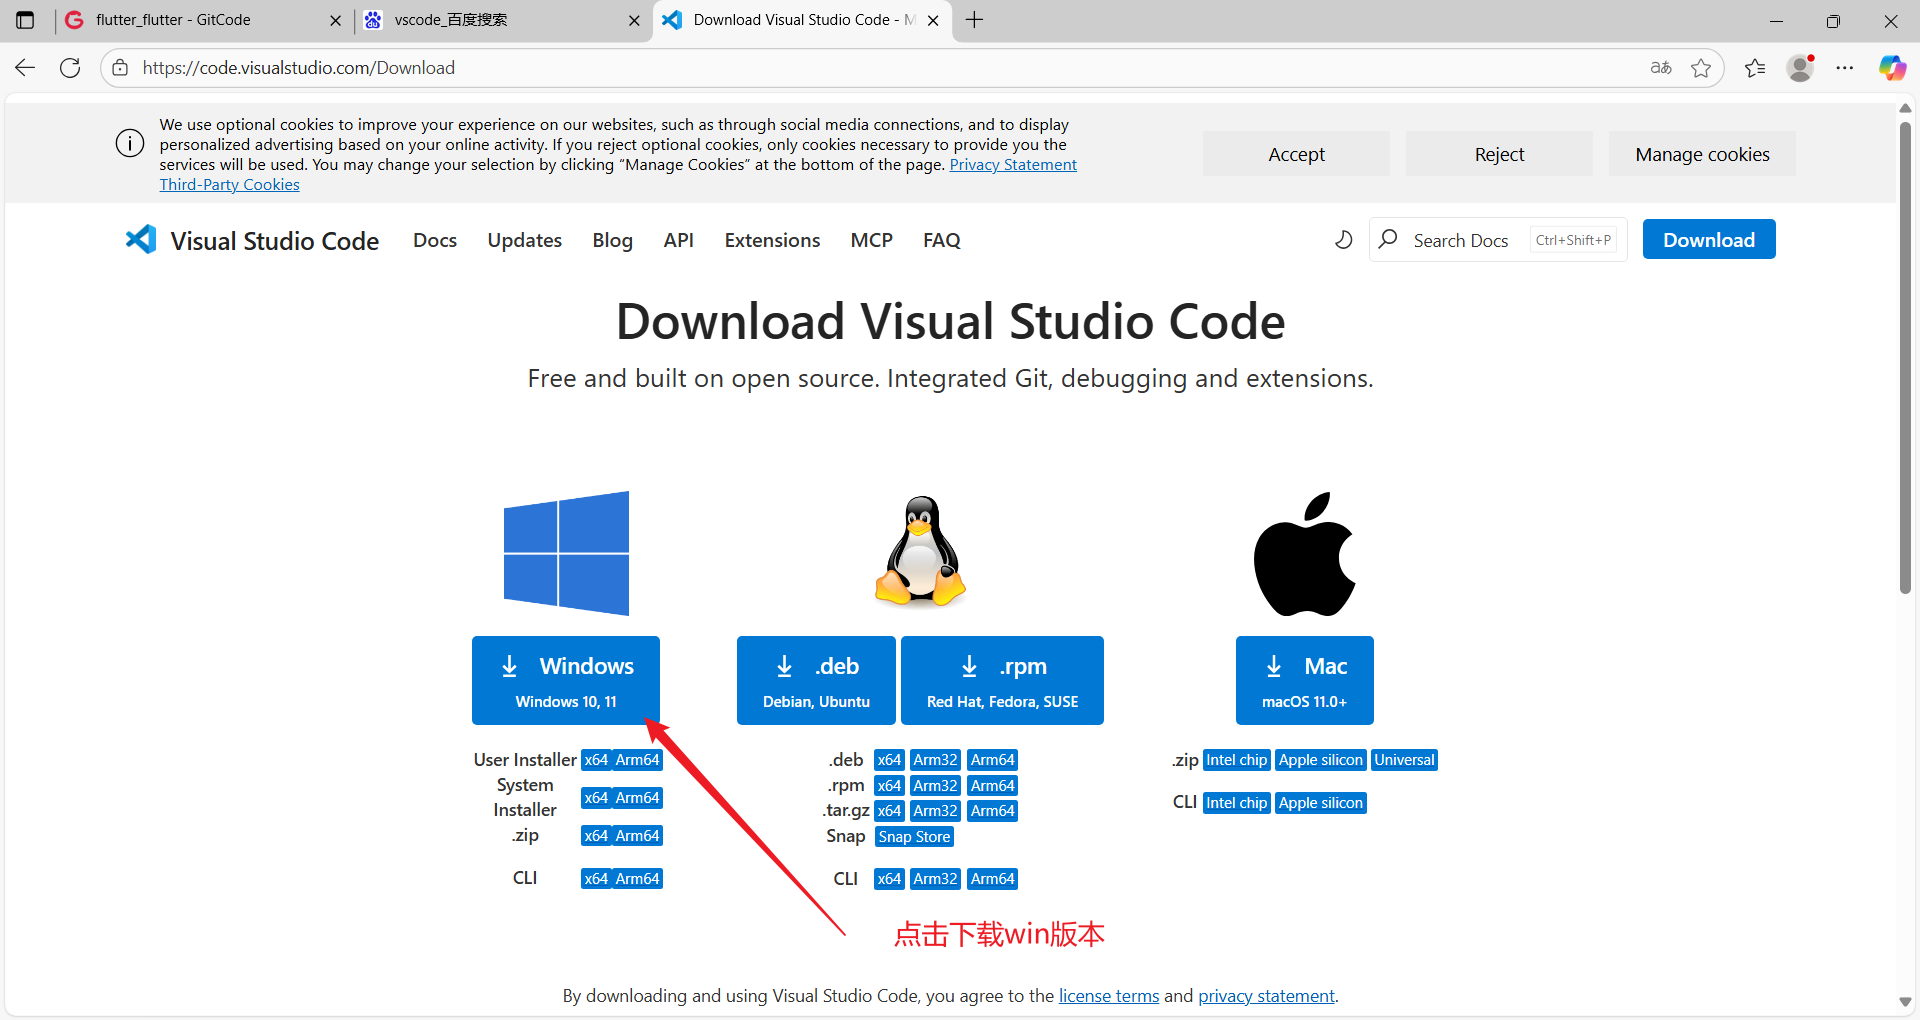Close the Download Visual Studio Code tab
1920x1020 pixels.
[x=933, y=20]
